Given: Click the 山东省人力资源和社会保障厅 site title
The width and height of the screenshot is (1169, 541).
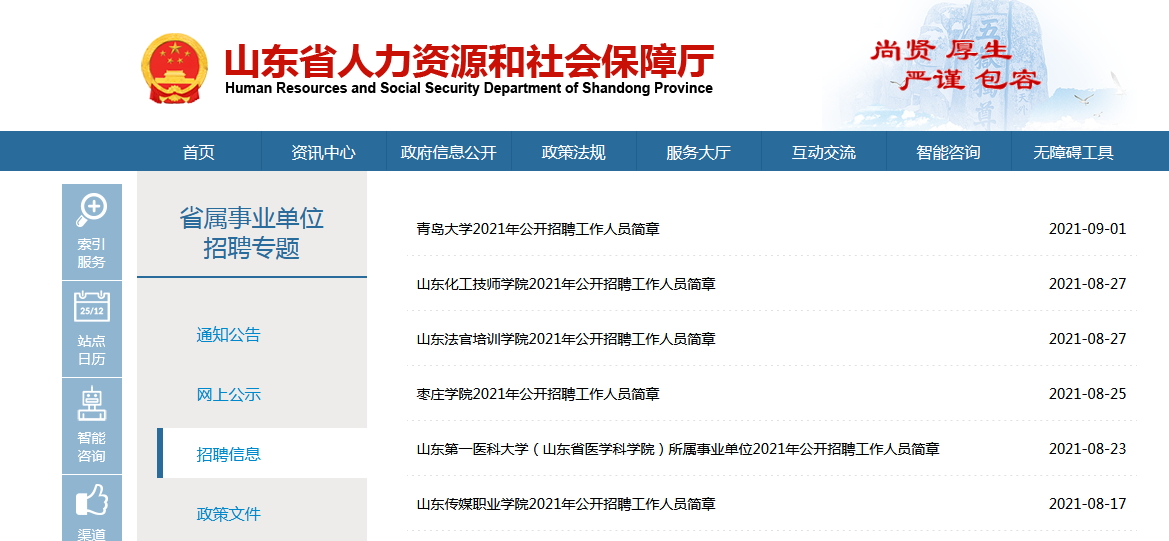Looking at the screenshot, I should pyautogui.click(x=468, y=63).
